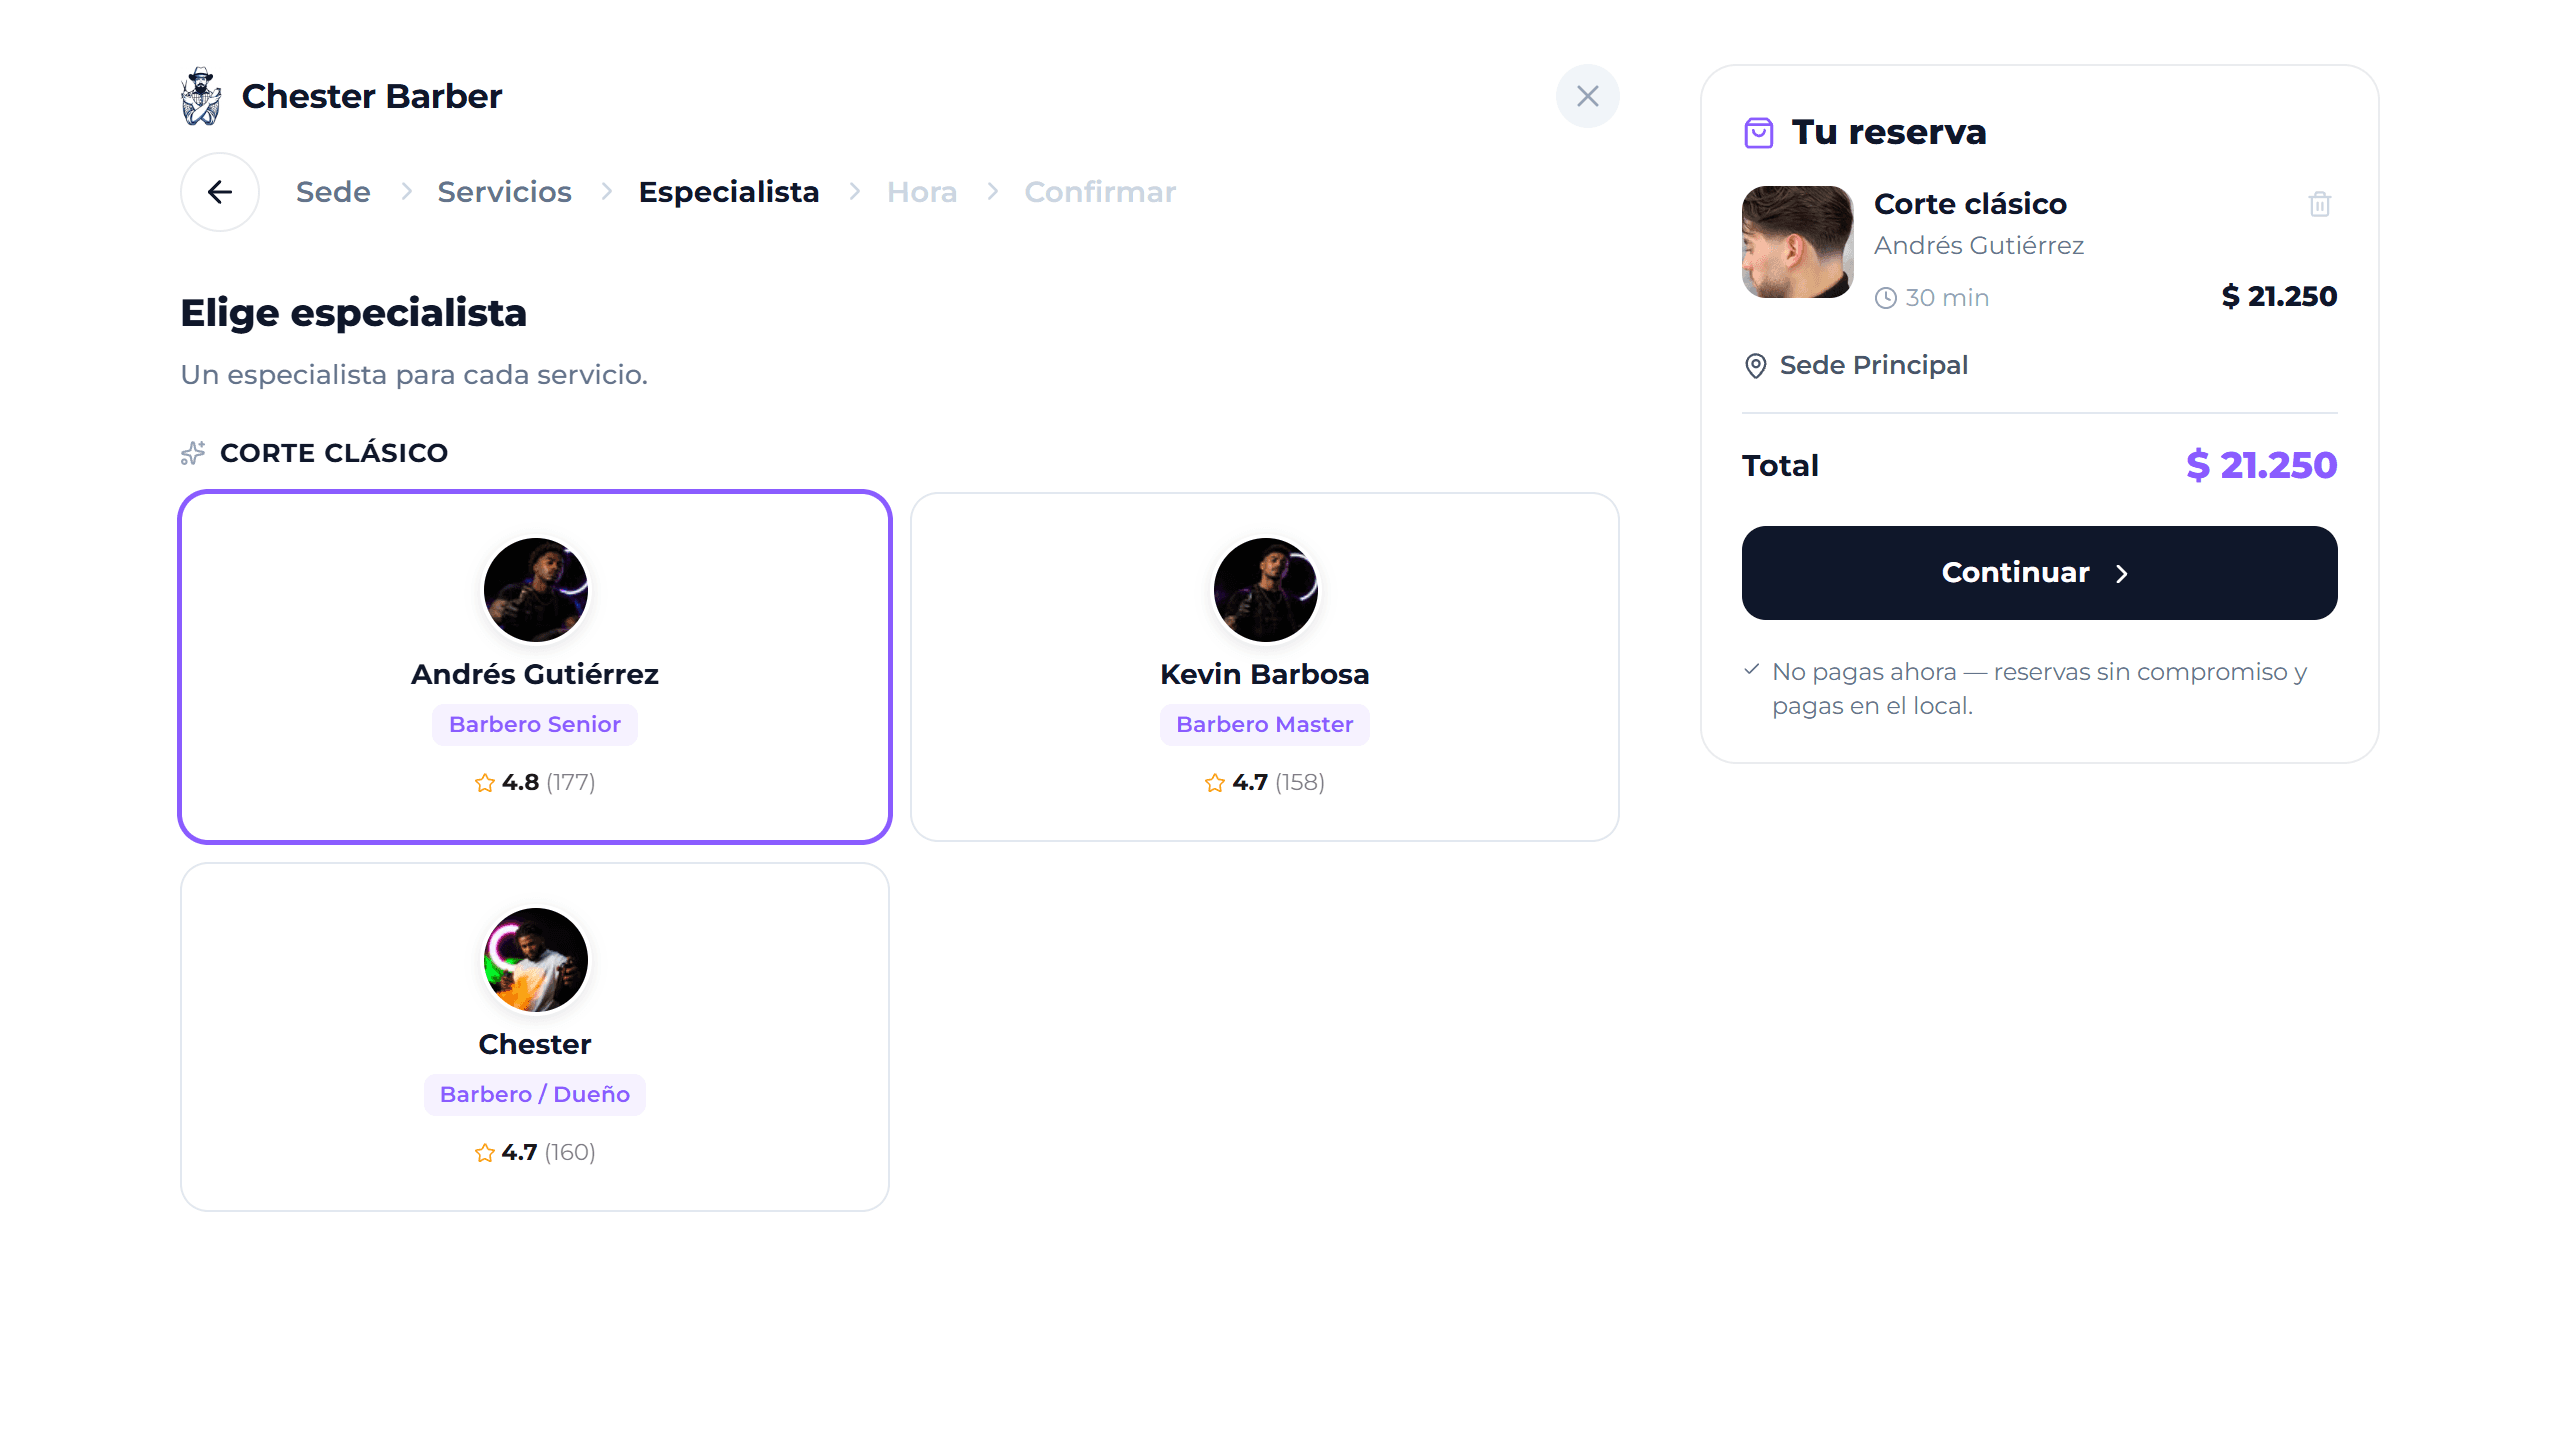Close the booking dialog with X

1587,96
